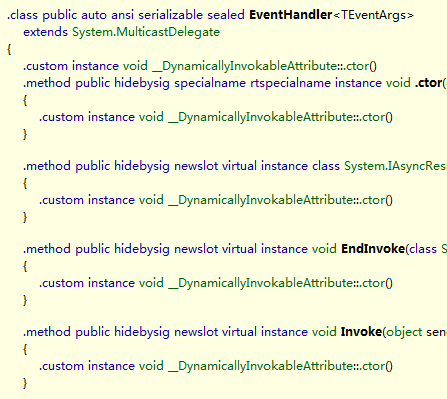Click the bold .ctor method name
447x399 pixels.
pyautogui.click(x=428, y=83)
